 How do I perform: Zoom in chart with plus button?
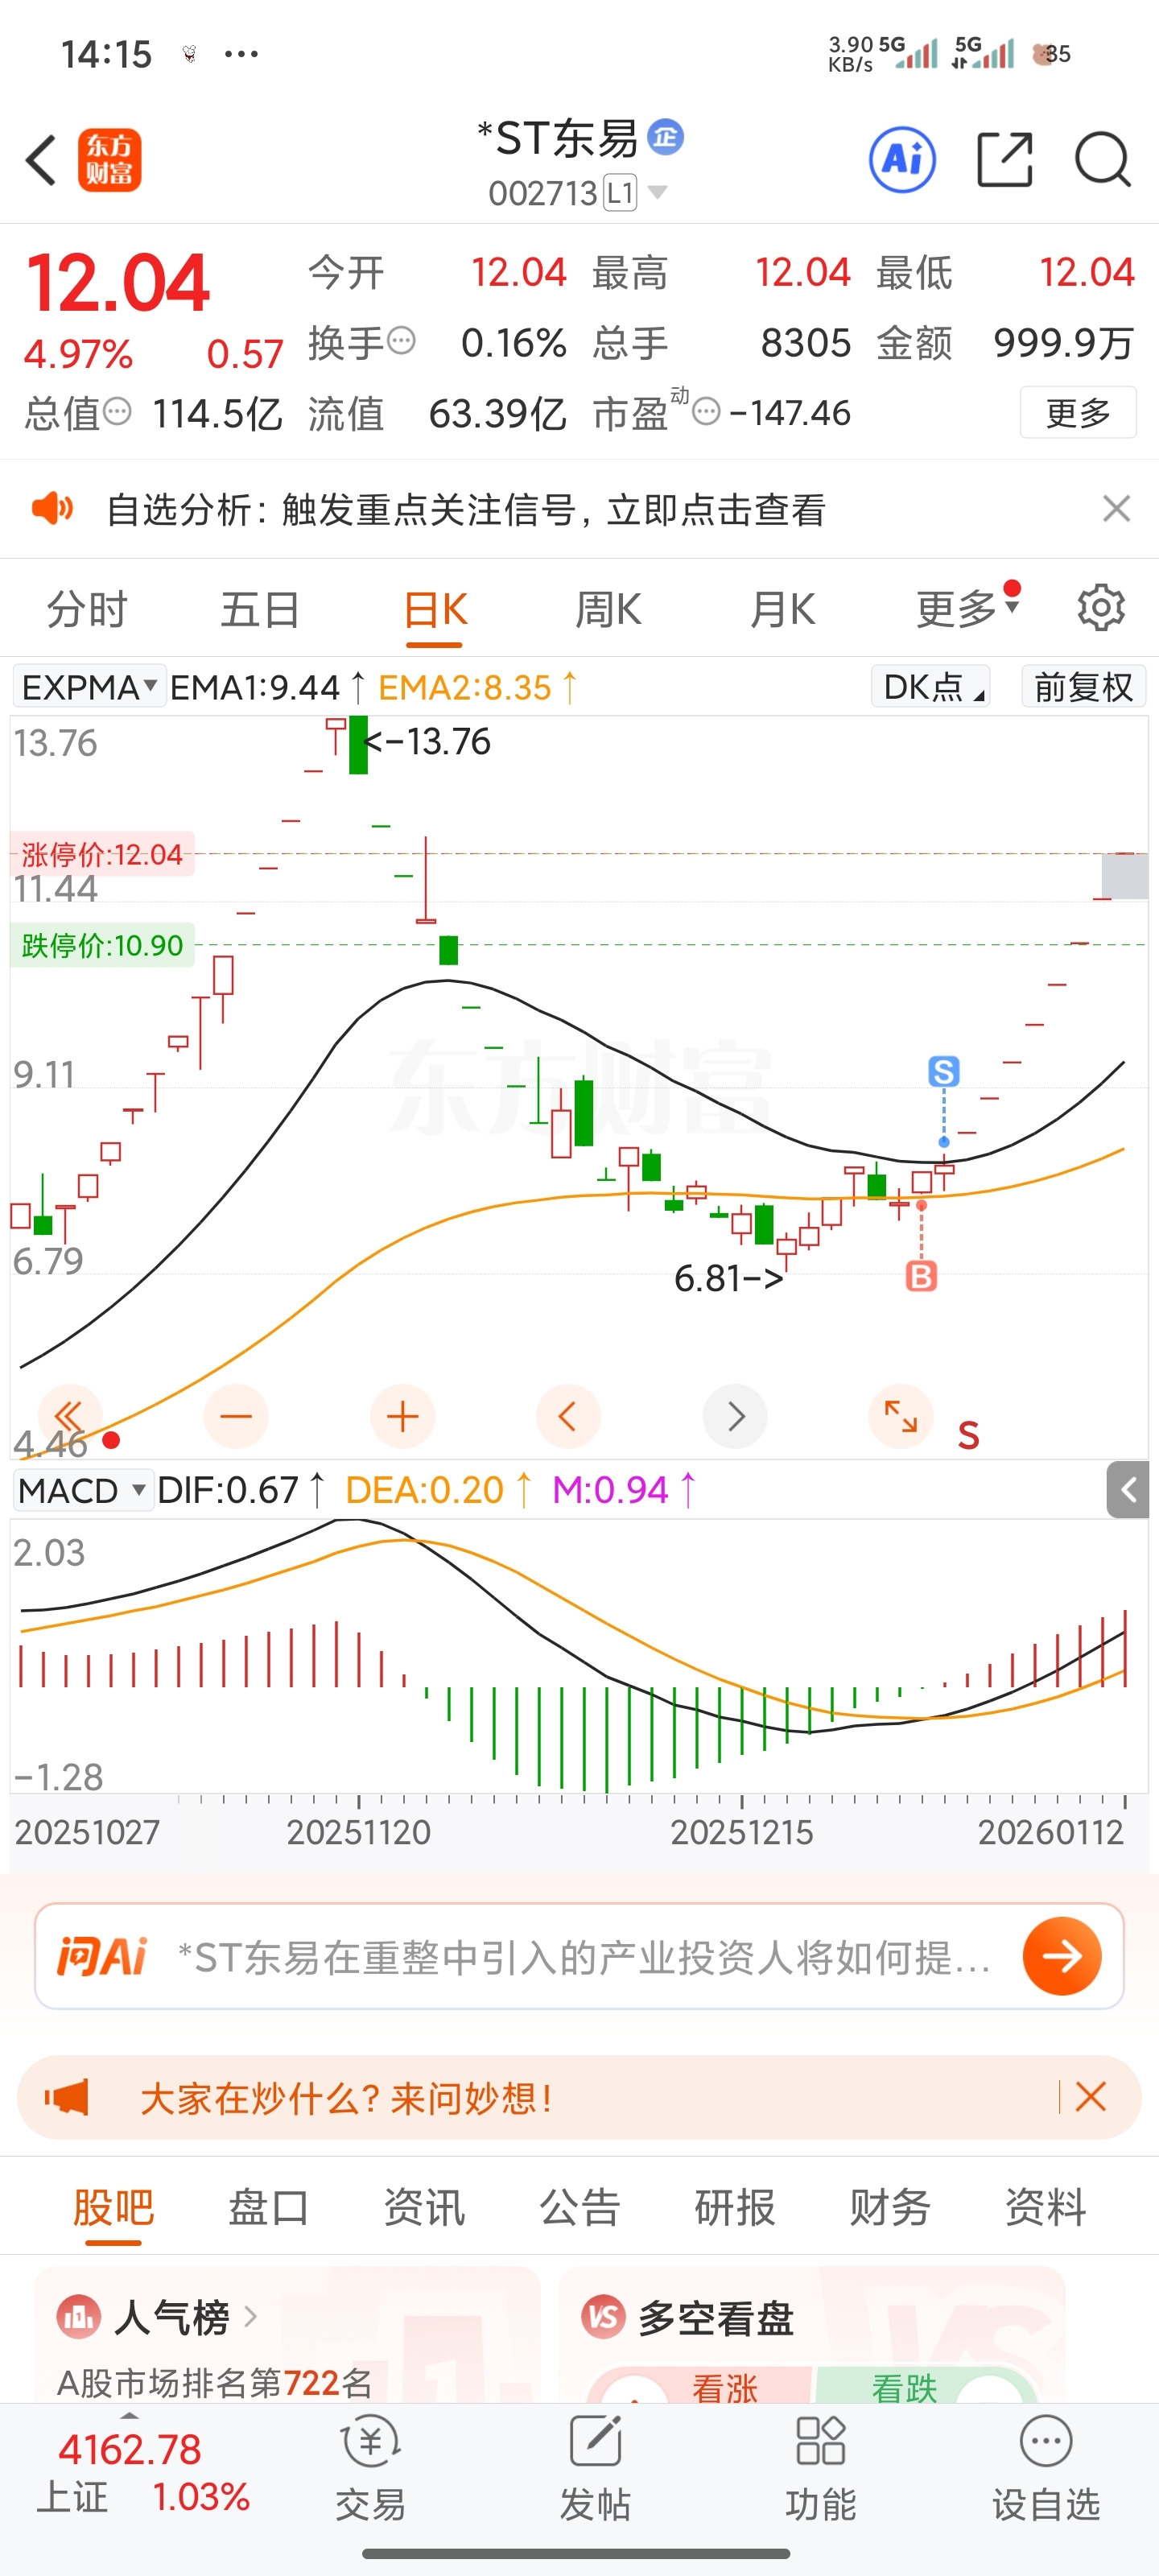click(x=402, y=1416)
